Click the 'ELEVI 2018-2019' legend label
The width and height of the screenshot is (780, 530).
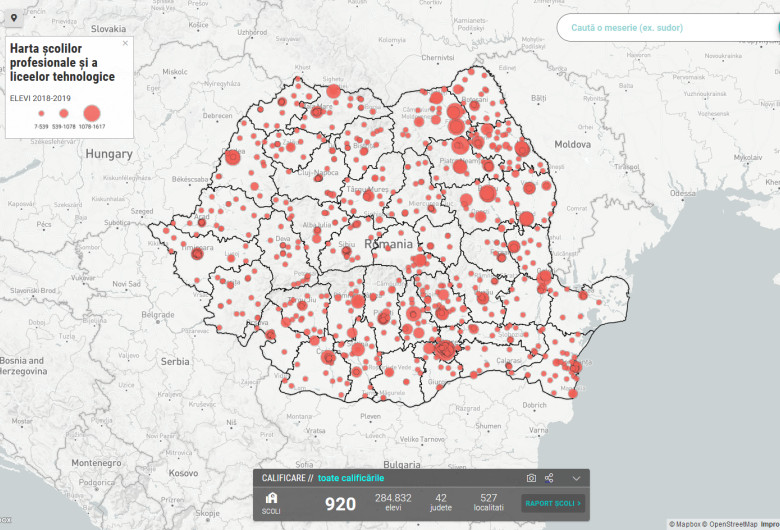tap(40, 98)
